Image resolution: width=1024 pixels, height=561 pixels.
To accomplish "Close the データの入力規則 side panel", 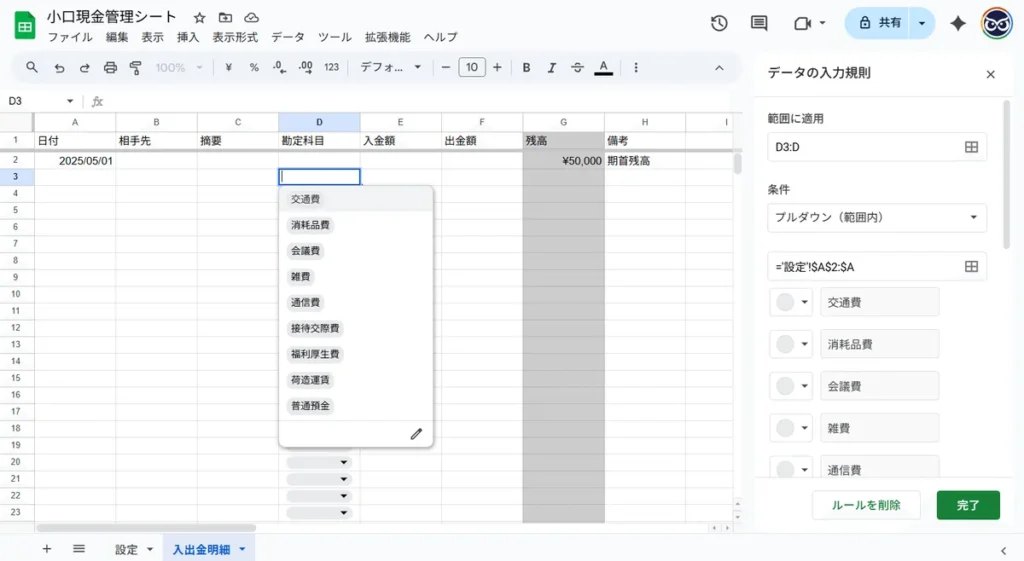I will (990, 74).
